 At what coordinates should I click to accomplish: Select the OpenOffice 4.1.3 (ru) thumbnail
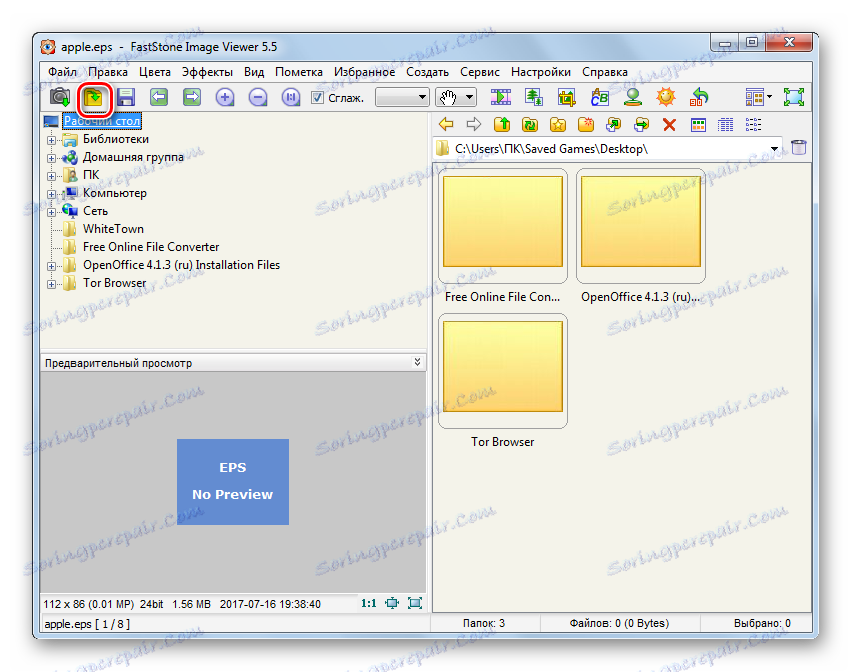pyautogui.click(x=641, y=225)
